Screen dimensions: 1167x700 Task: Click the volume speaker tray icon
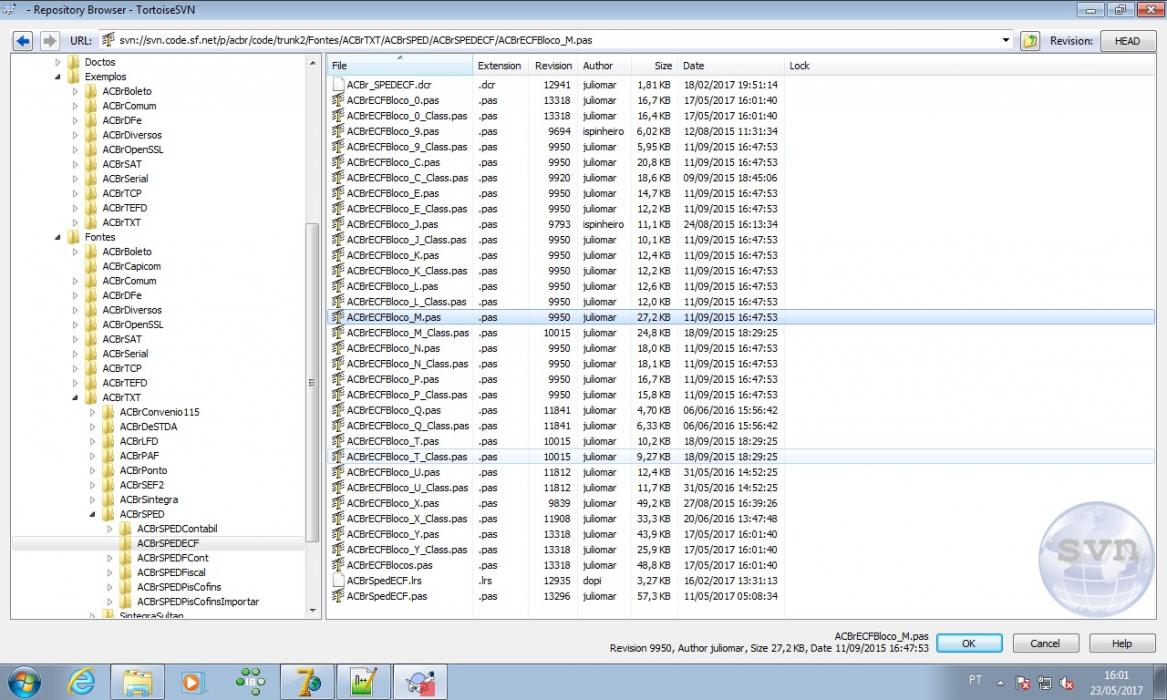(x=1067, y=683)
